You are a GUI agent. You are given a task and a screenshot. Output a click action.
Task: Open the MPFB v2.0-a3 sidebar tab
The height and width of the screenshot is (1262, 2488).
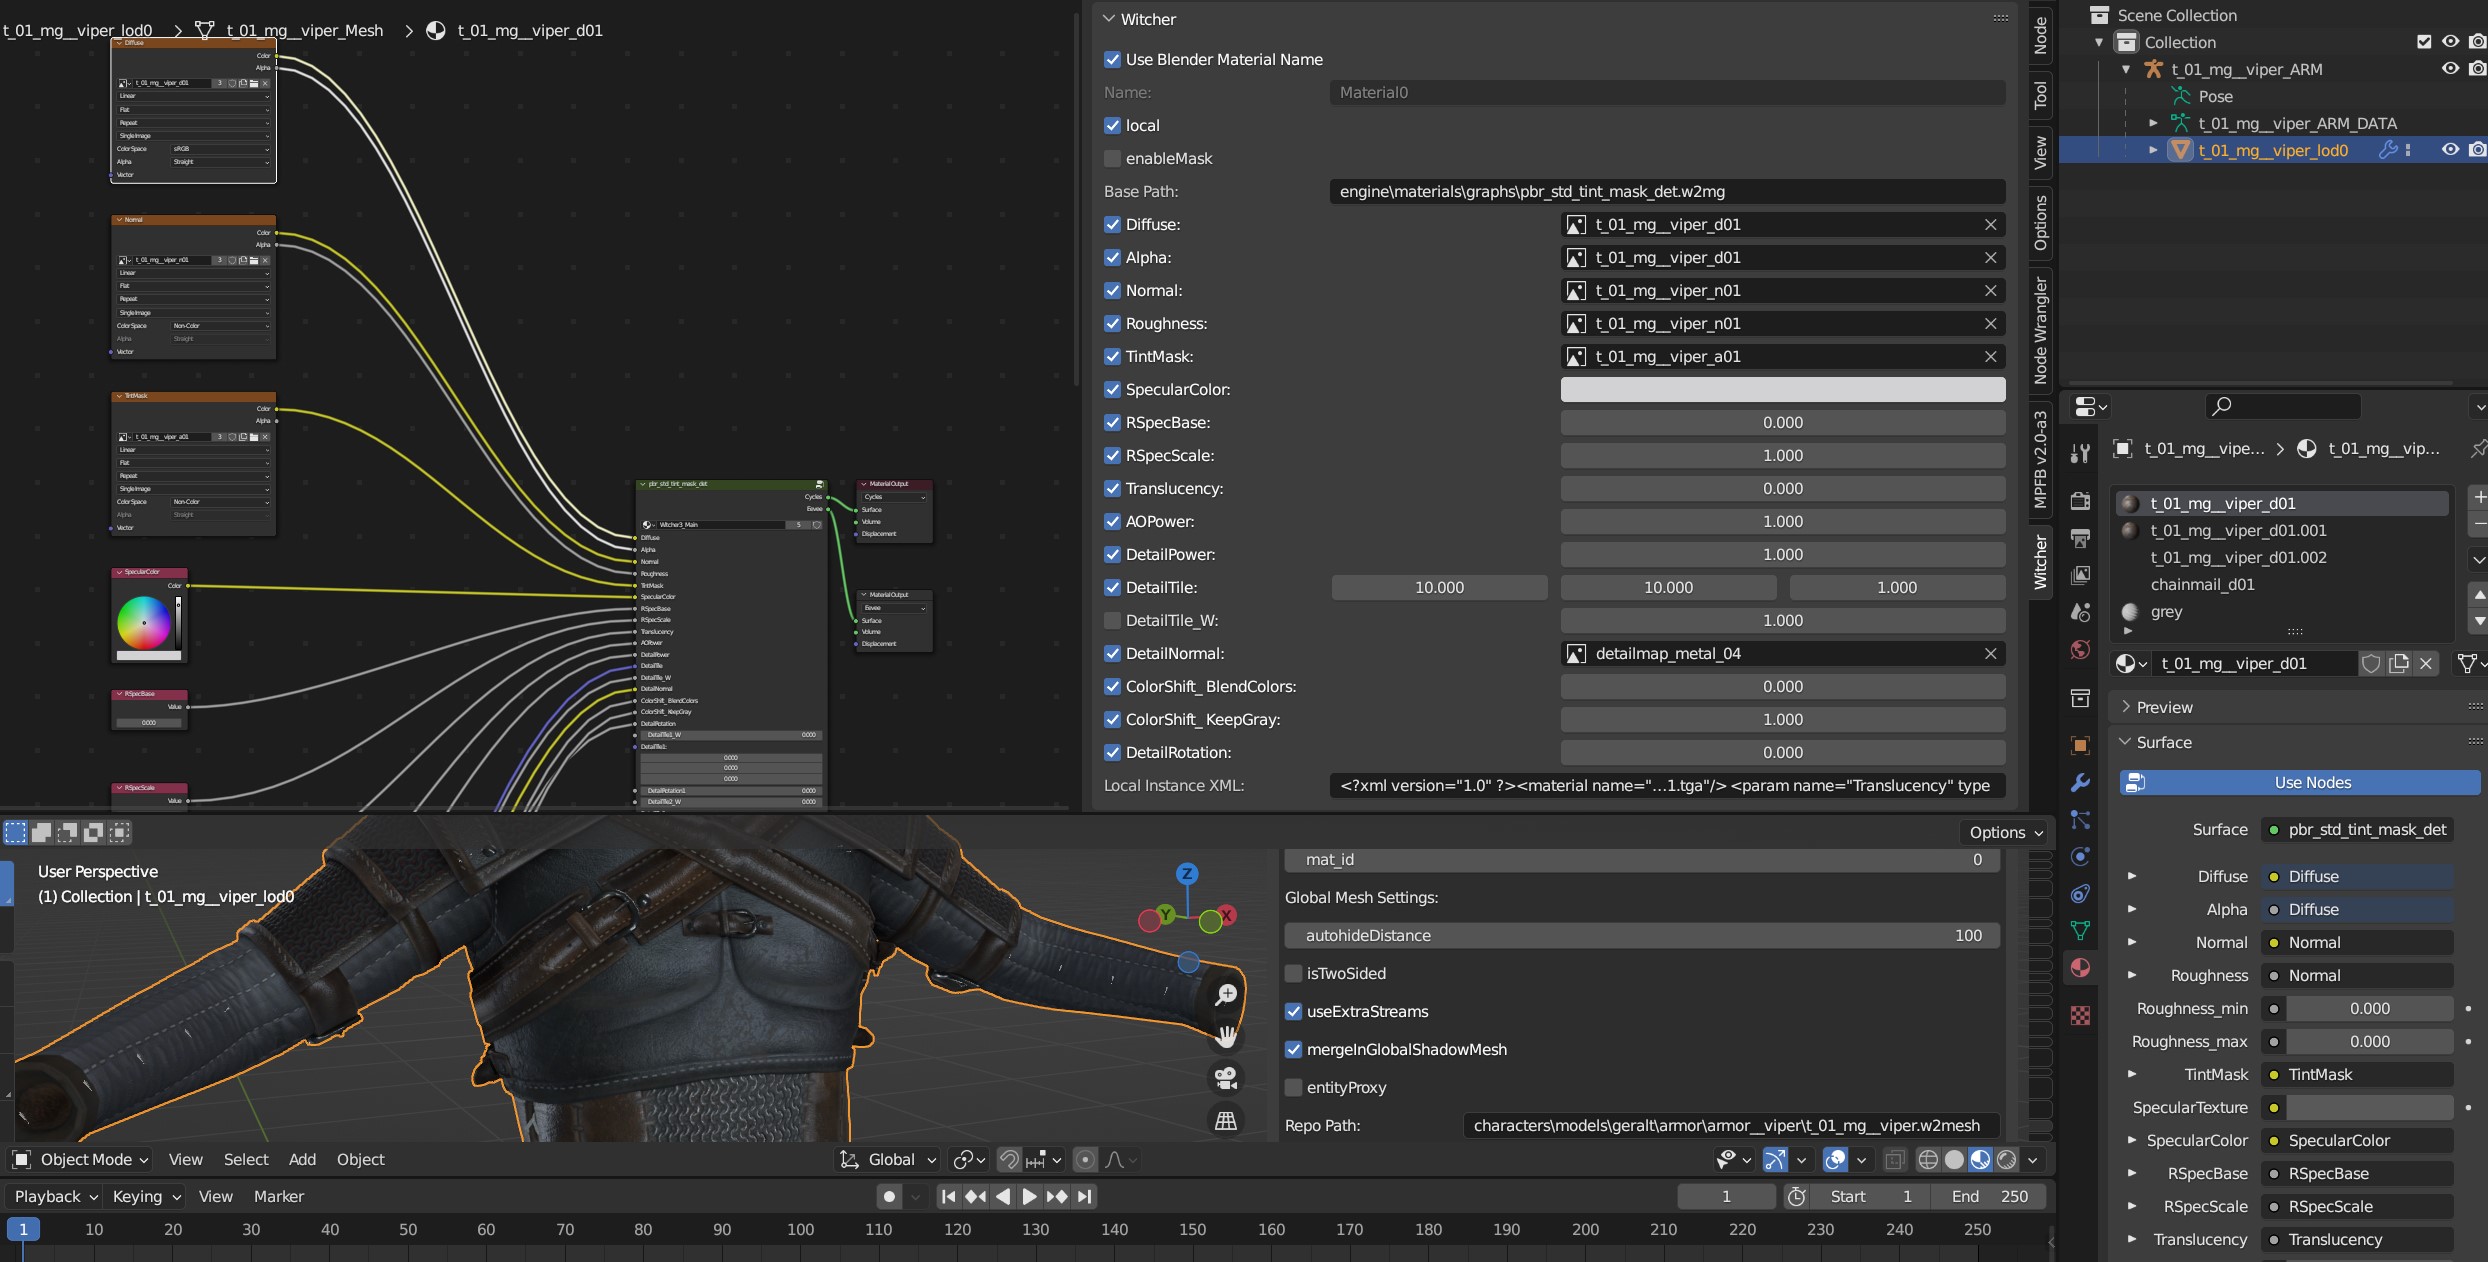pos(2040,459)
